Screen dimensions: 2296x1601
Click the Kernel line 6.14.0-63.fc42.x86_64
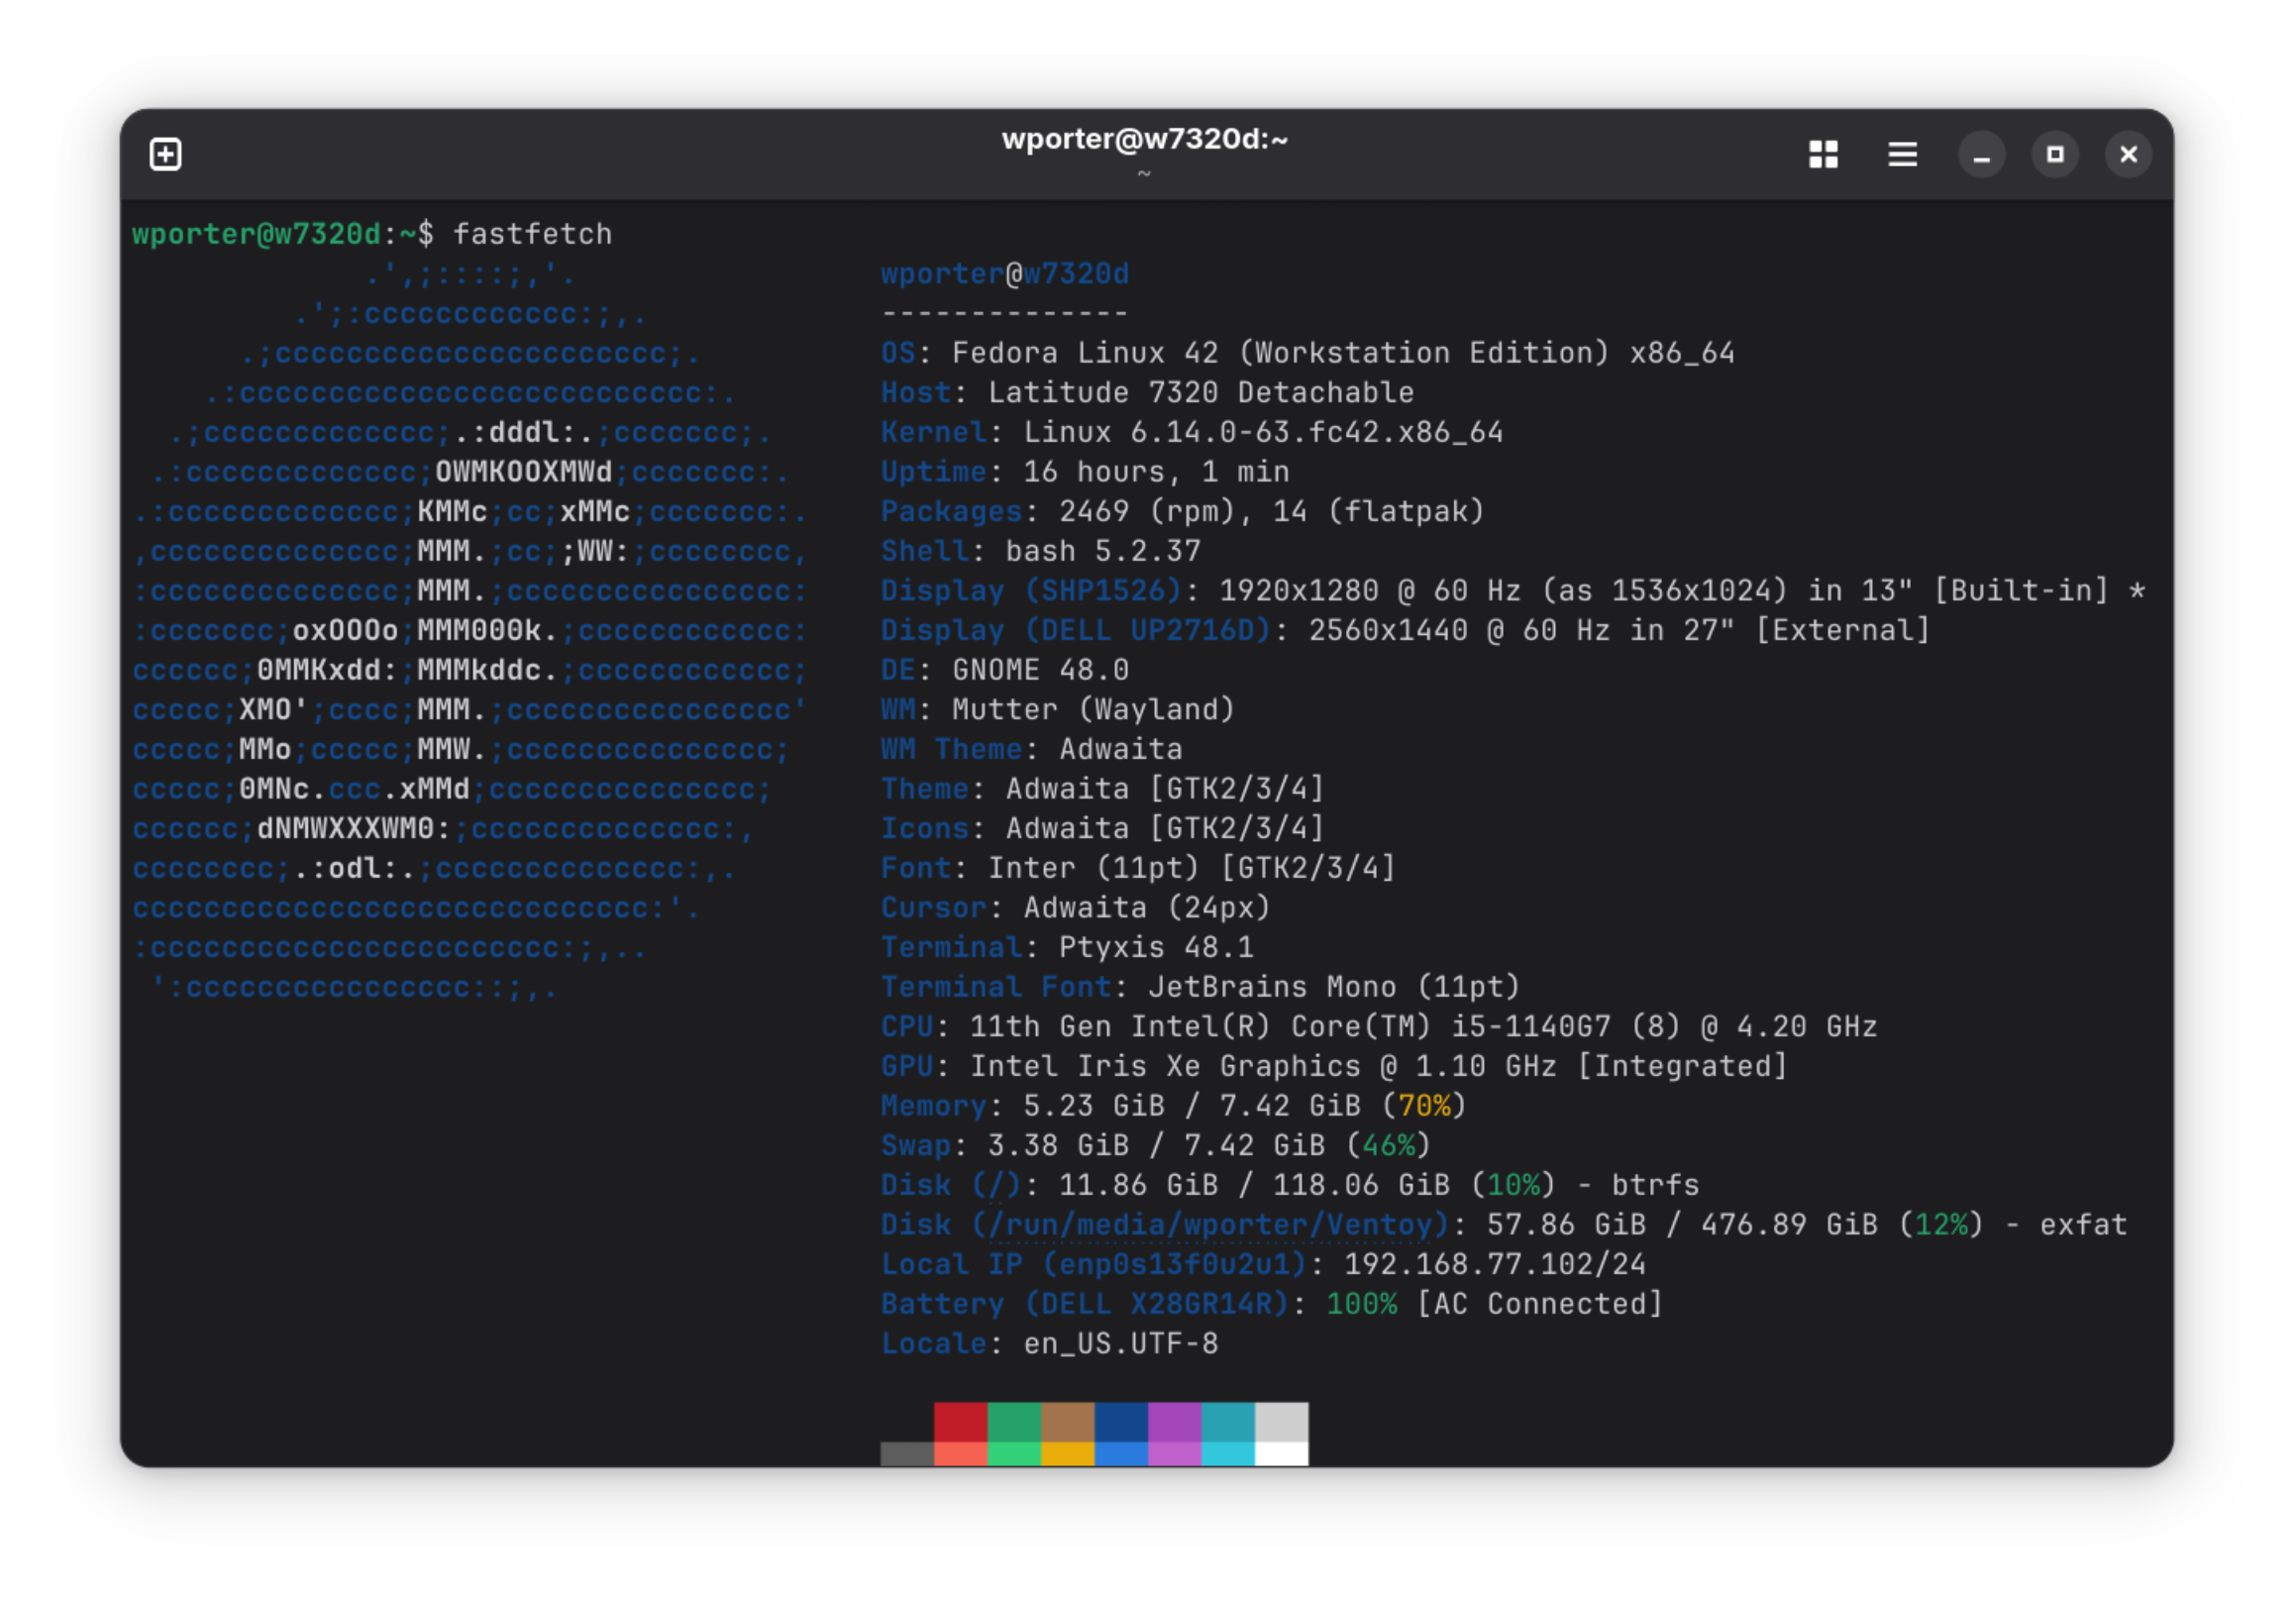1192,432
